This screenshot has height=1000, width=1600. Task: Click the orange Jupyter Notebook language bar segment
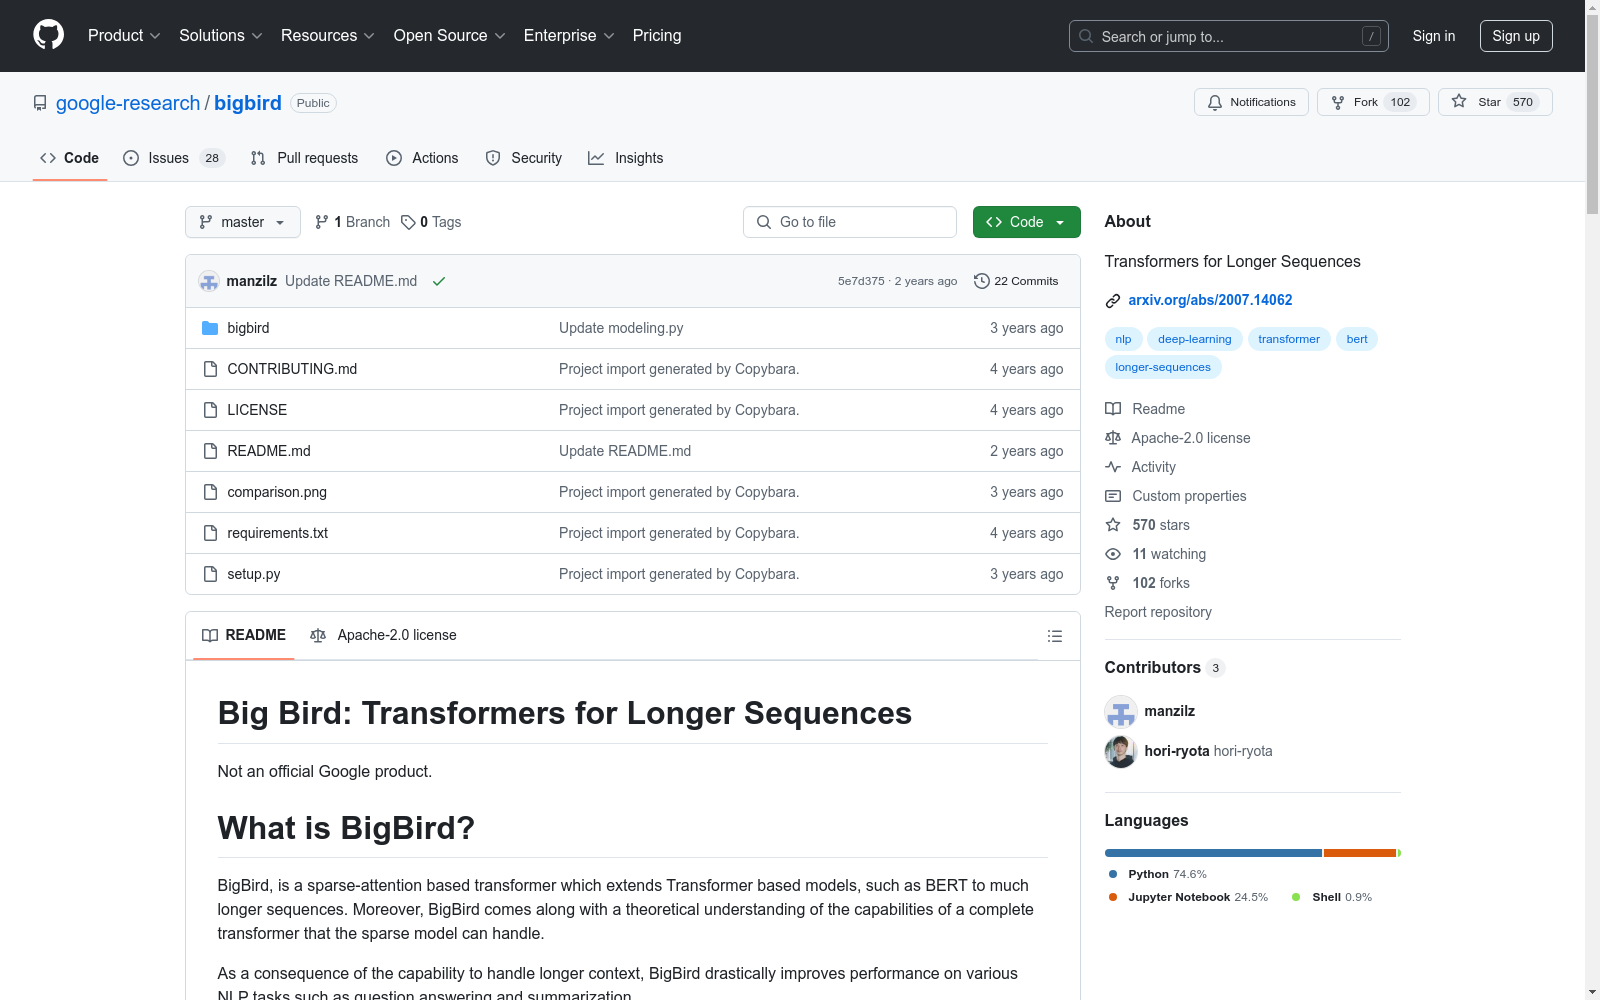click(x=1360, y=853)
